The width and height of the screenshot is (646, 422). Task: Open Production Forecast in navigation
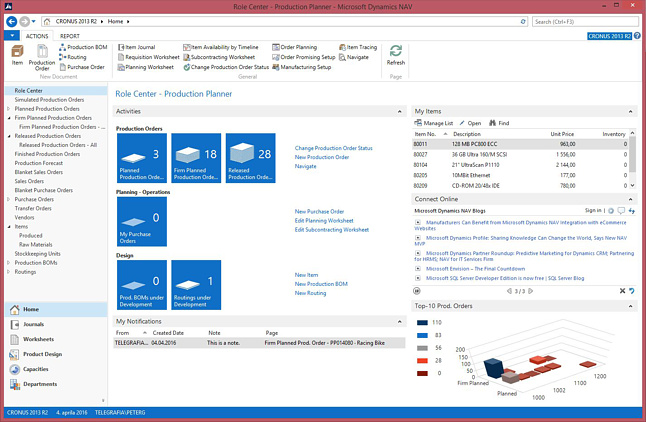[x=39, y=163]
